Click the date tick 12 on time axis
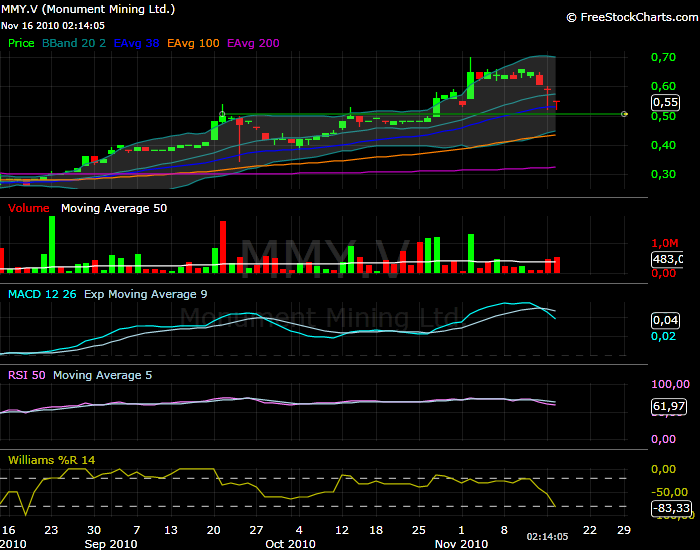 (342, 530)
